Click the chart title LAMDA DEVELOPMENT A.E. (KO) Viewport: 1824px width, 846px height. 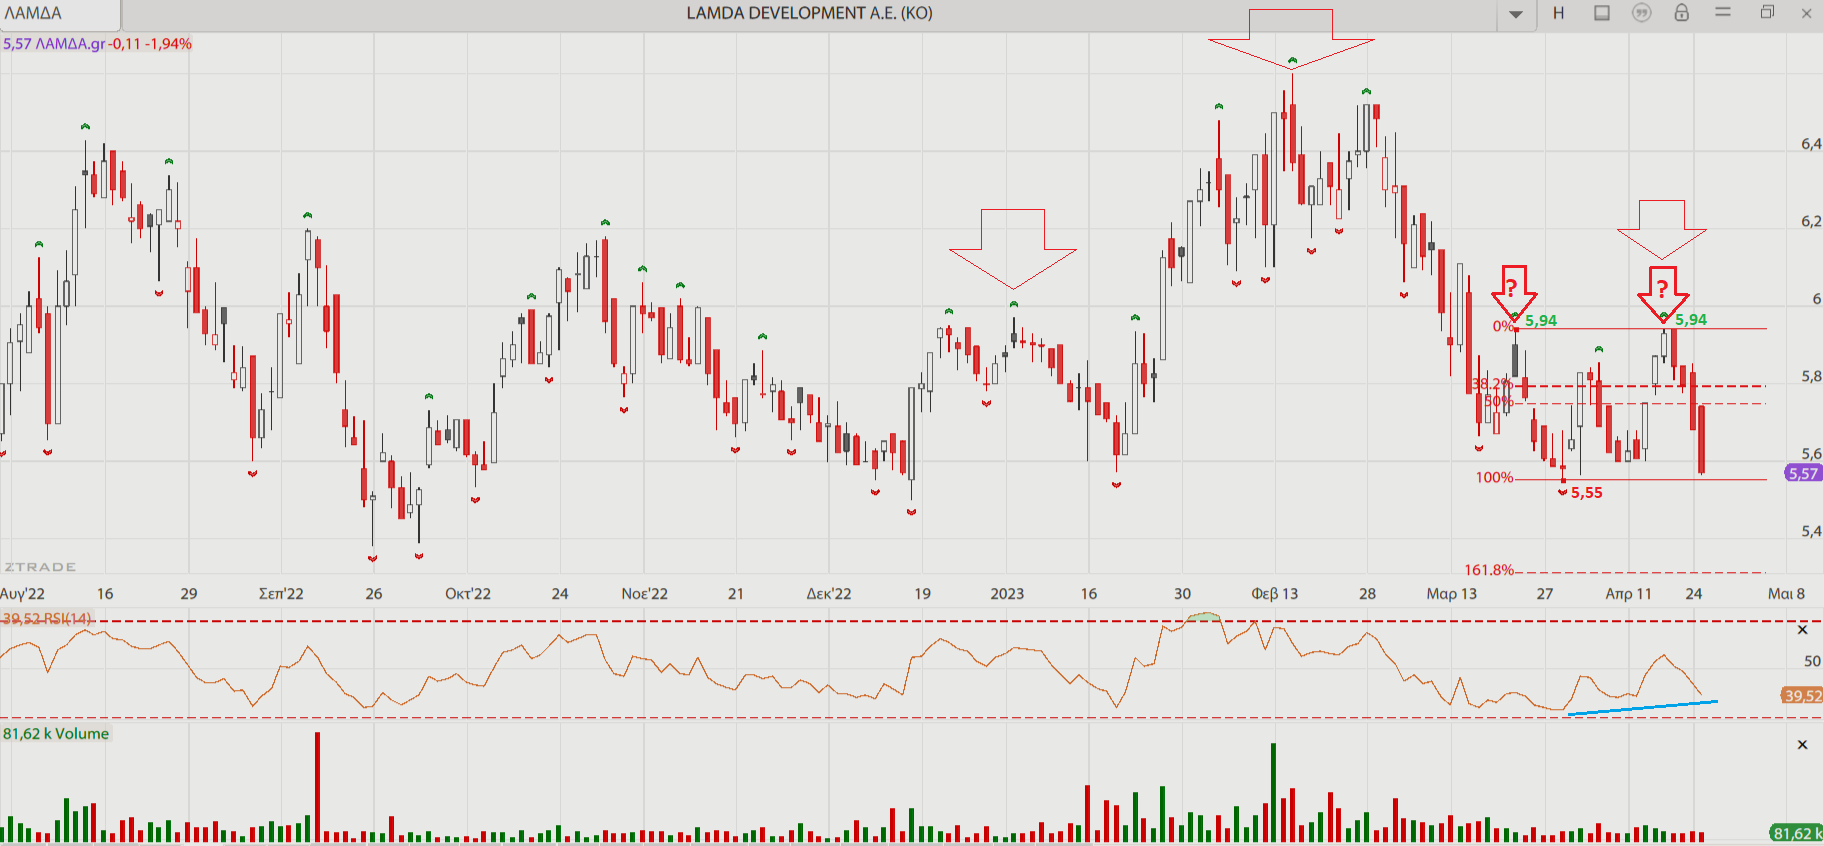click(x=809, y=13)
